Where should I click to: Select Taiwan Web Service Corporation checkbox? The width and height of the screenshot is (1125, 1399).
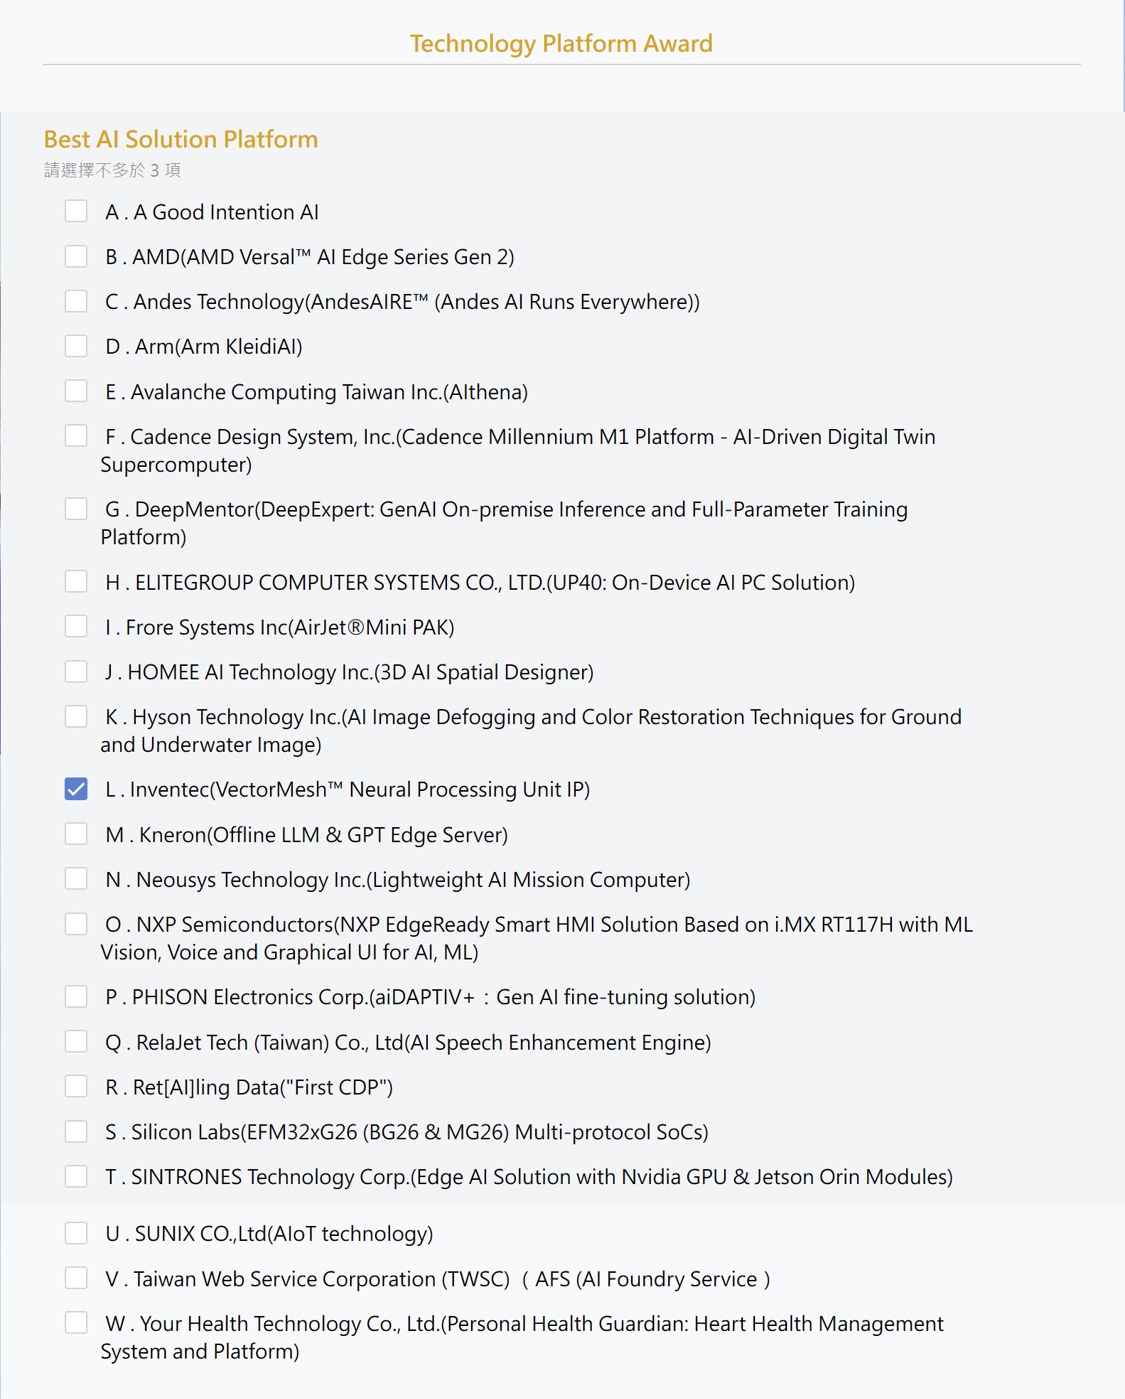click(x=76, y=1278)
